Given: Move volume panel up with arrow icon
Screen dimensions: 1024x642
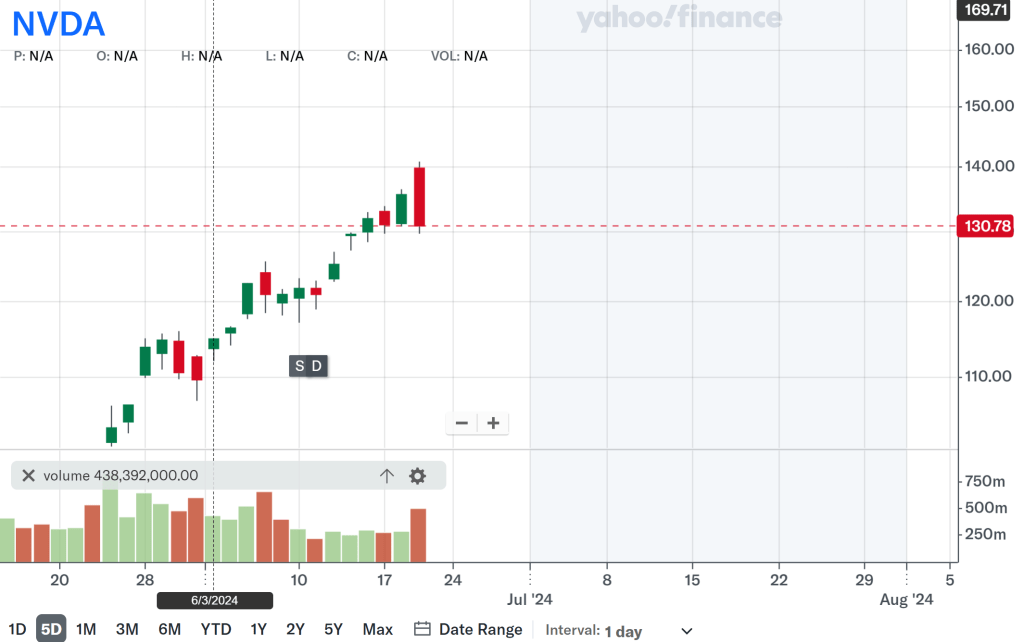Looking at the screenshot, I should pos(387,476).
